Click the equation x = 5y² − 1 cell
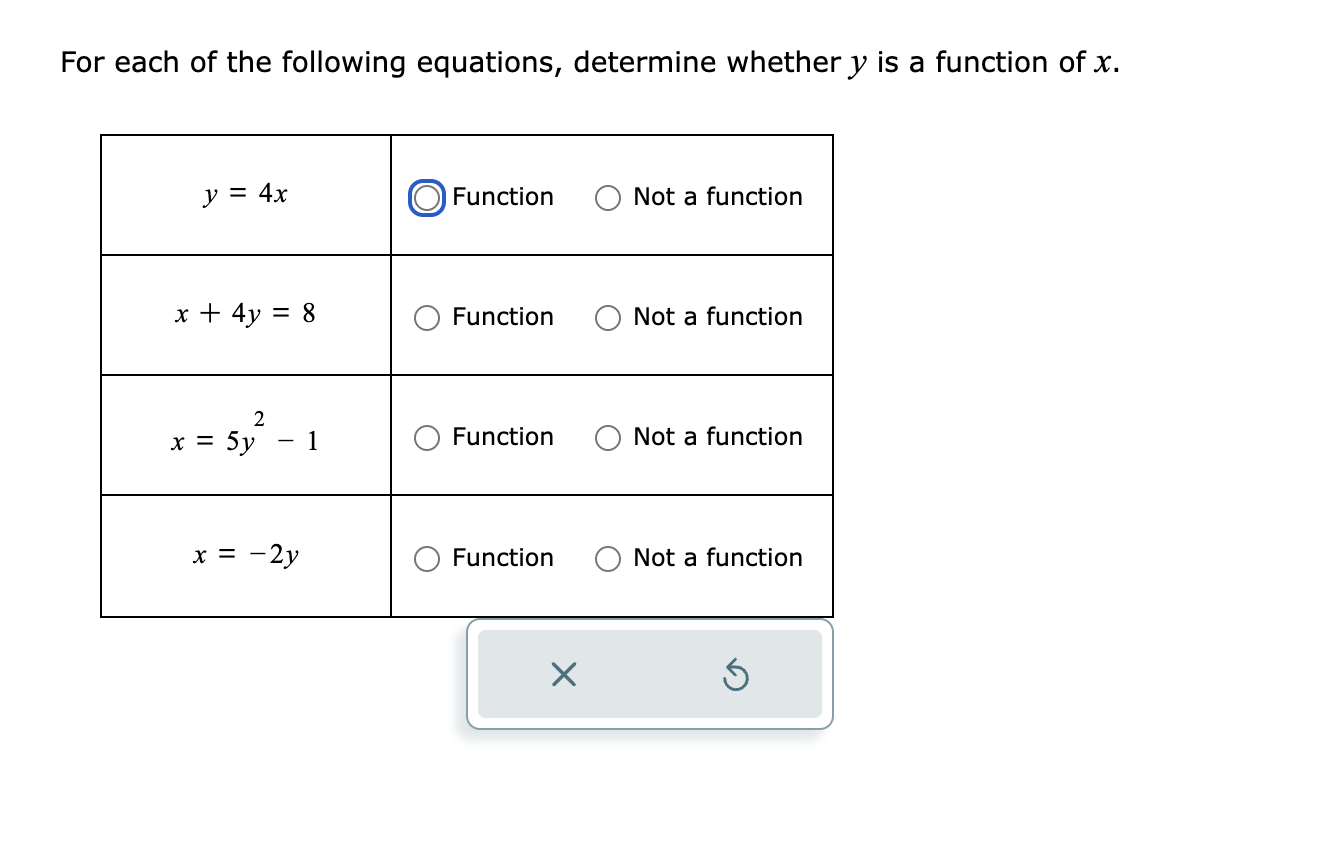The height and width of the screenshot is (848, 1344). point(245,434)
